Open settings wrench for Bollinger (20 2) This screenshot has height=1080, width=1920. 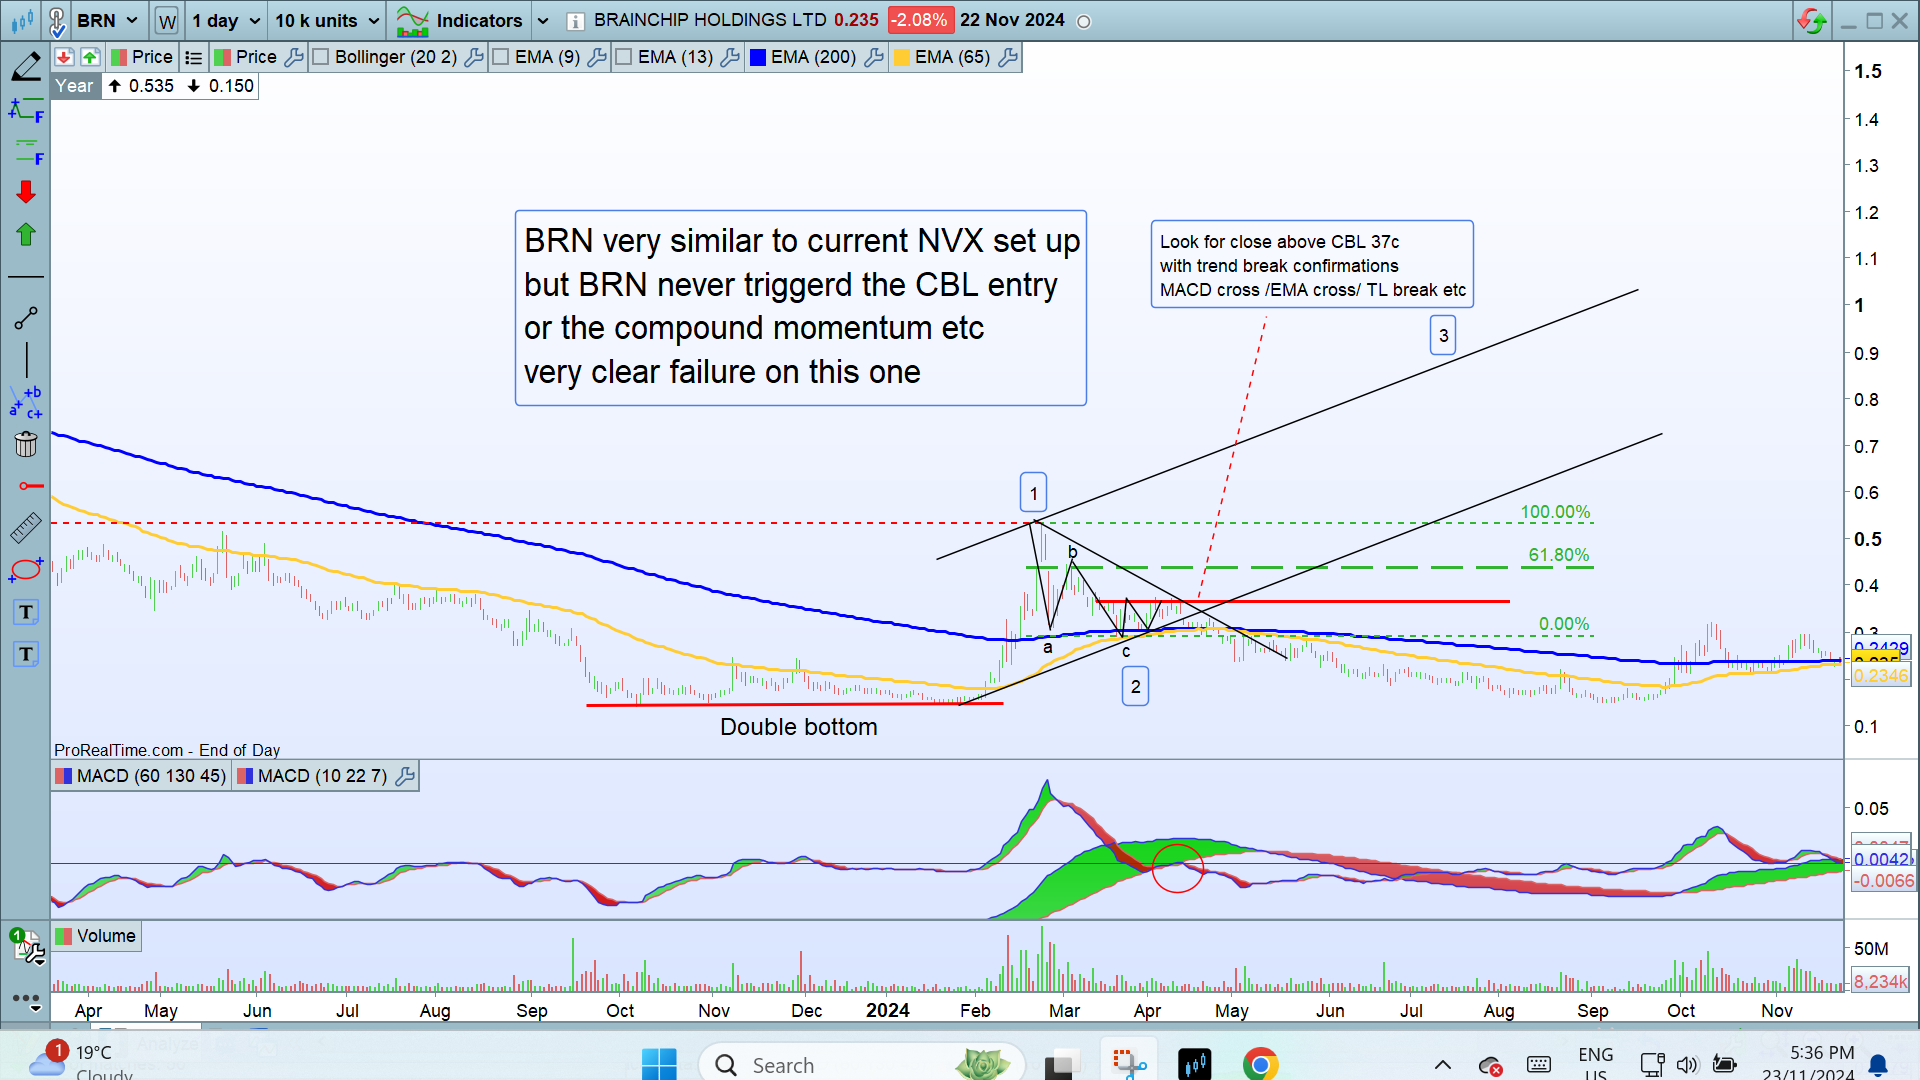coord(475,57)
